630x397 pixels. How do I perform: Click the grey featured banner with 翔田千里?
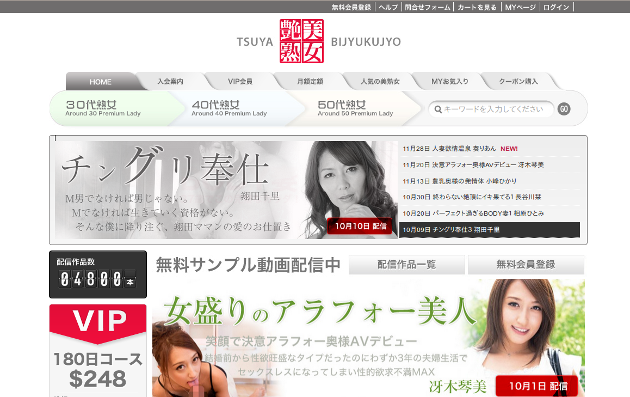point(226,190)
